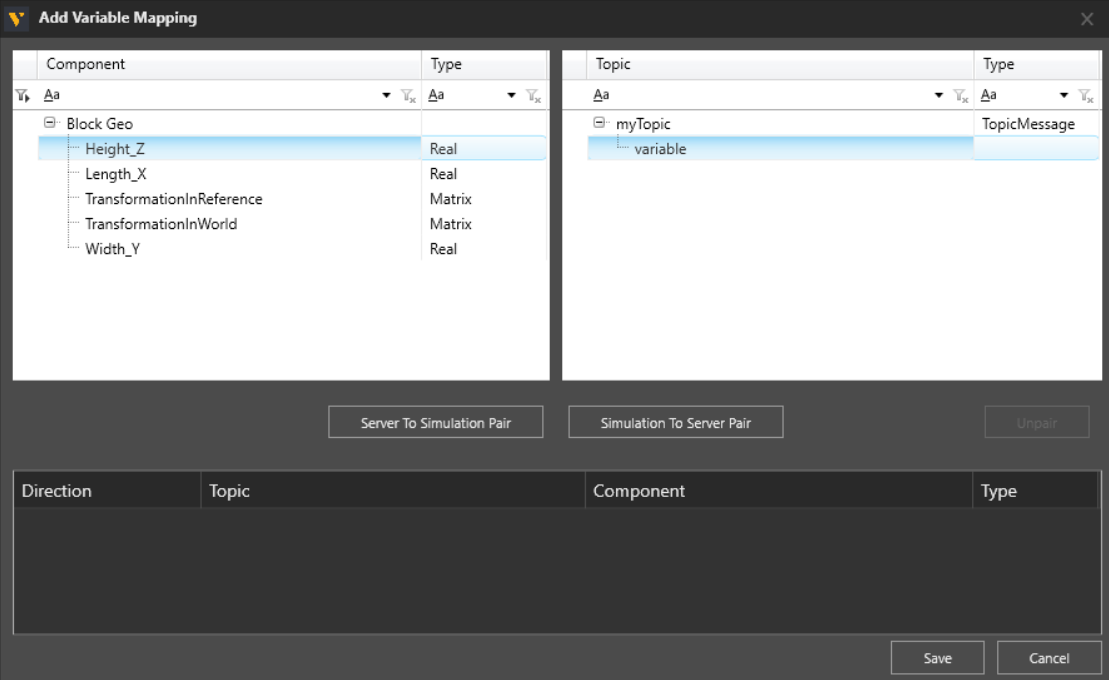The image size is (1109, 681).
Task: Select Width_Y in the component tree
Action: (112, 249)
